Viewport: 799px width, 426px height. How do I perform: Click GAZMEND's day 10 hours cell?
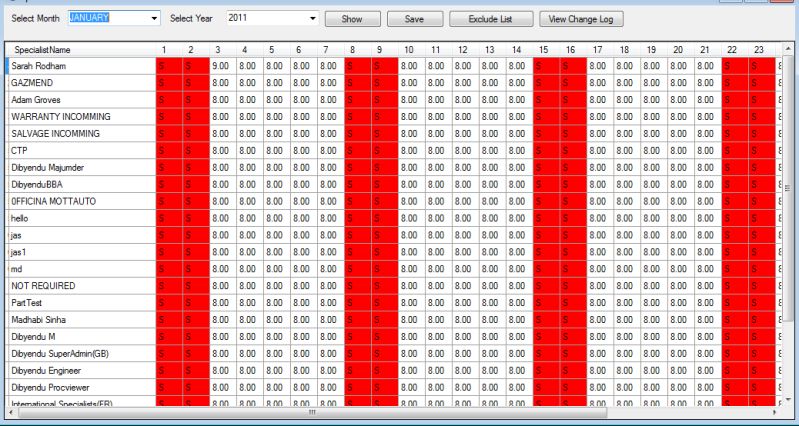411,83
